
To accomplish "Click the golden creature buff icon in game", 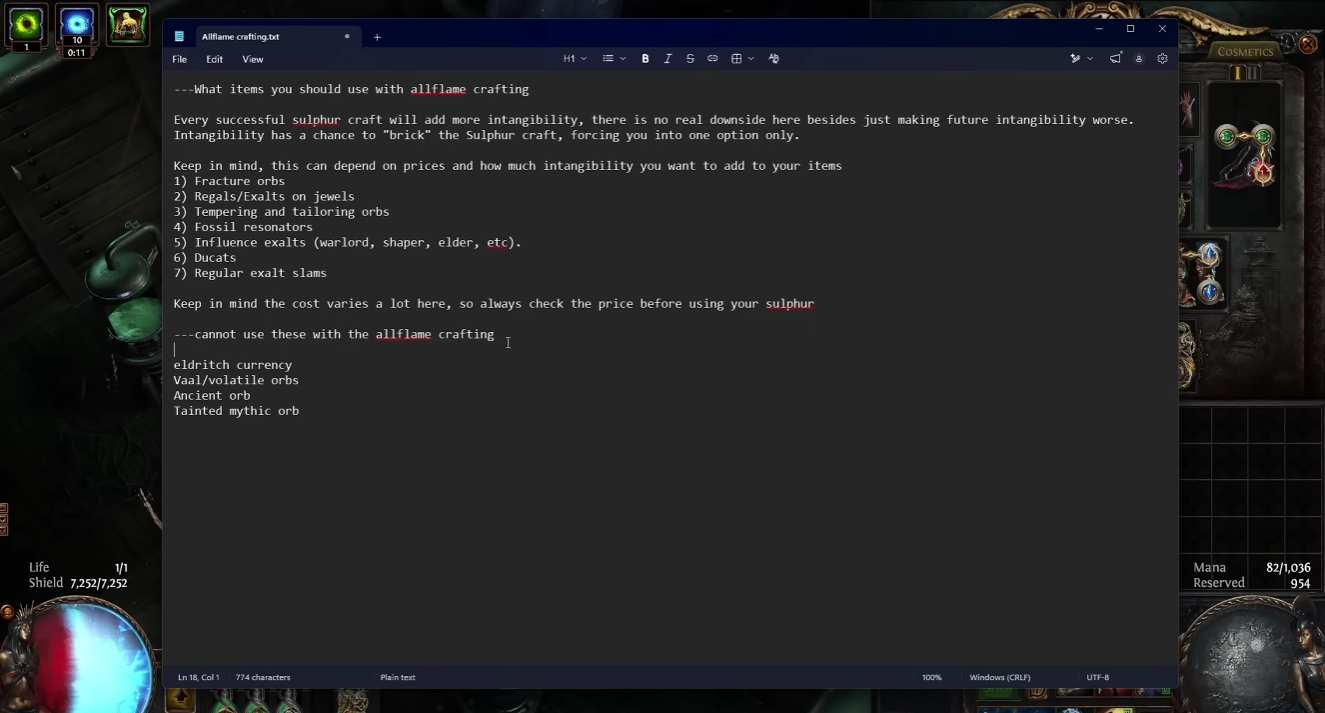I will [128, 24].
